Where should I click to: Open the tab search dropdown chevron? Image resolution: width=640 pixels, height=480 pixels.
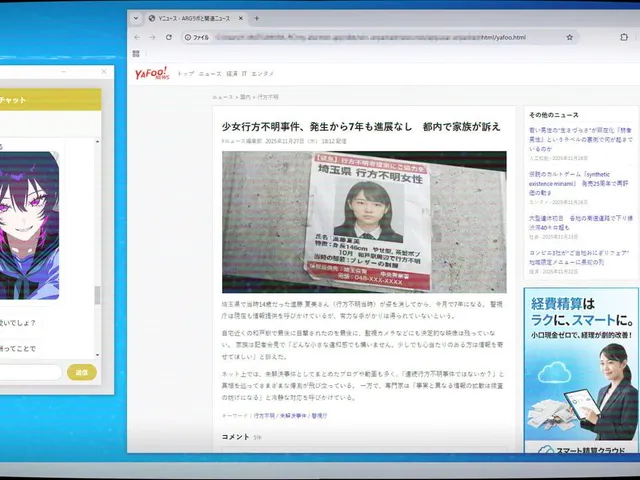point(136,18)
